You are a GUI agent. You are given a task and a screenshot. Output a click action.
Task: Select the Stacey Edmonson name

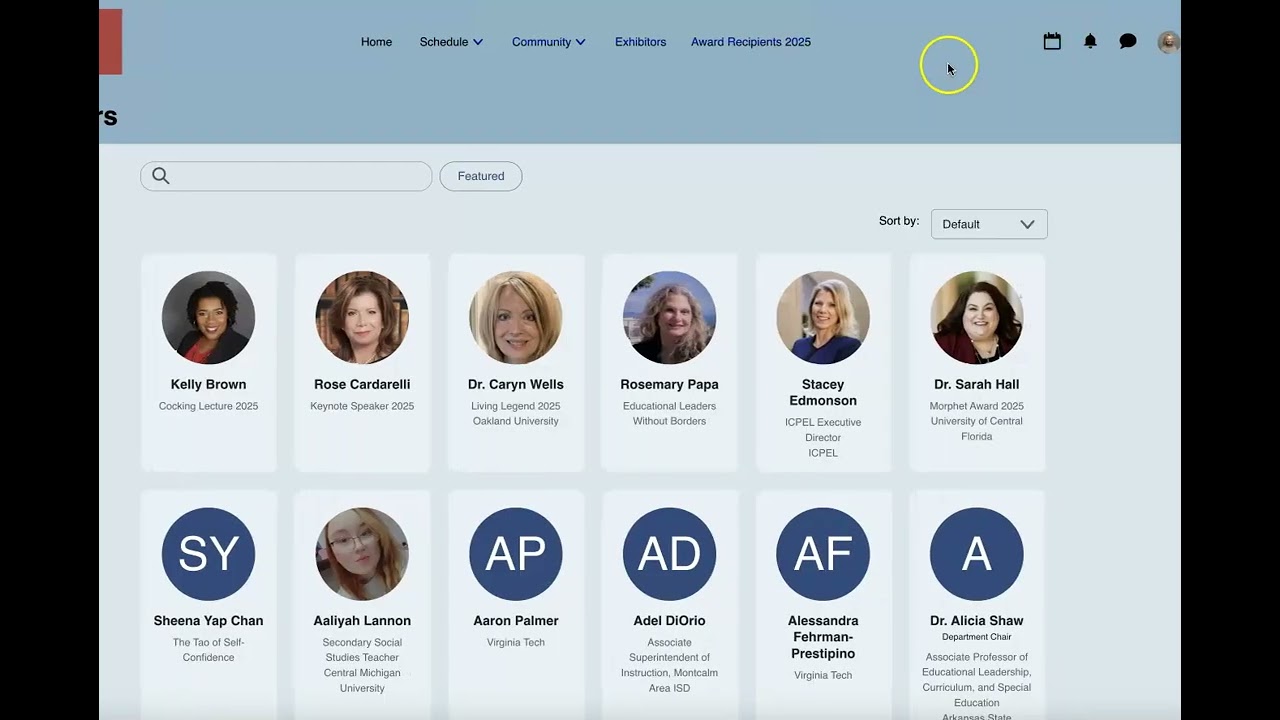[823, 392]
